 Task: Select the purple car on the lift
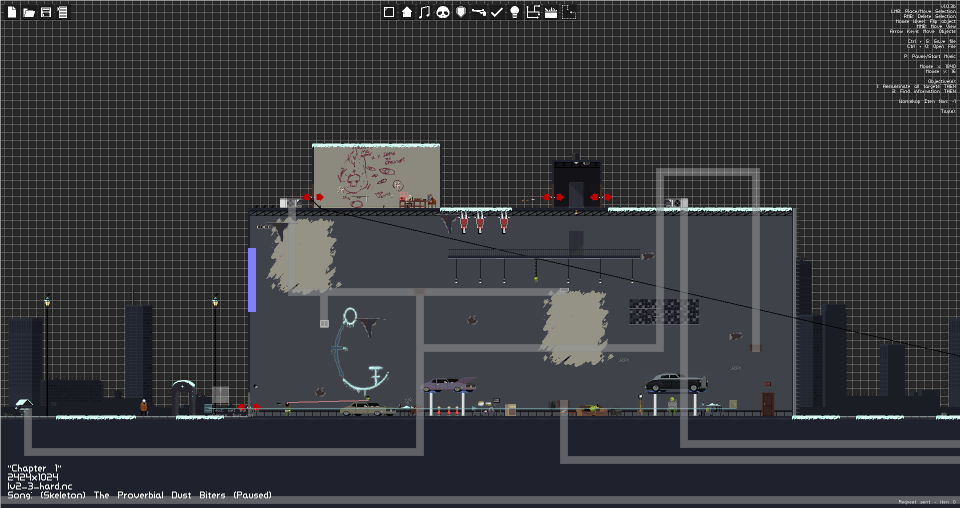[x=449, y=384]
